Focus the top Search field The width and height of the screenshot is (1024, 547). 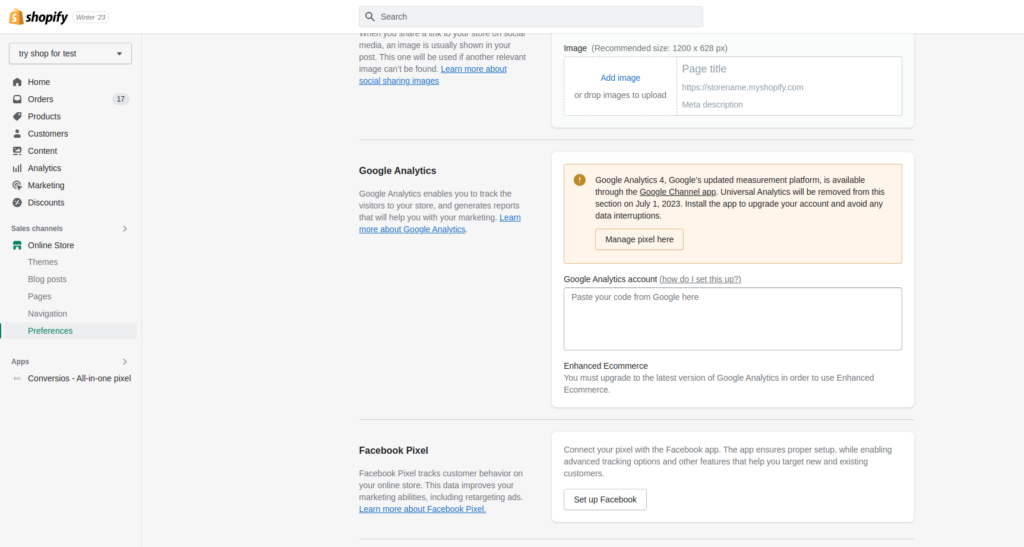pos(531,16)
